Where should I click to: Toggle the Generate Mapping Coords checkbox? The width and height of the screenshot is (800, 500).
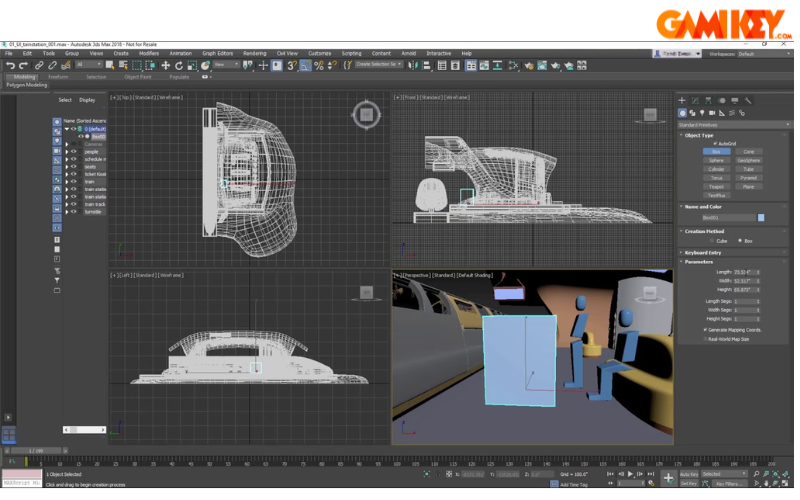[706, 330]
